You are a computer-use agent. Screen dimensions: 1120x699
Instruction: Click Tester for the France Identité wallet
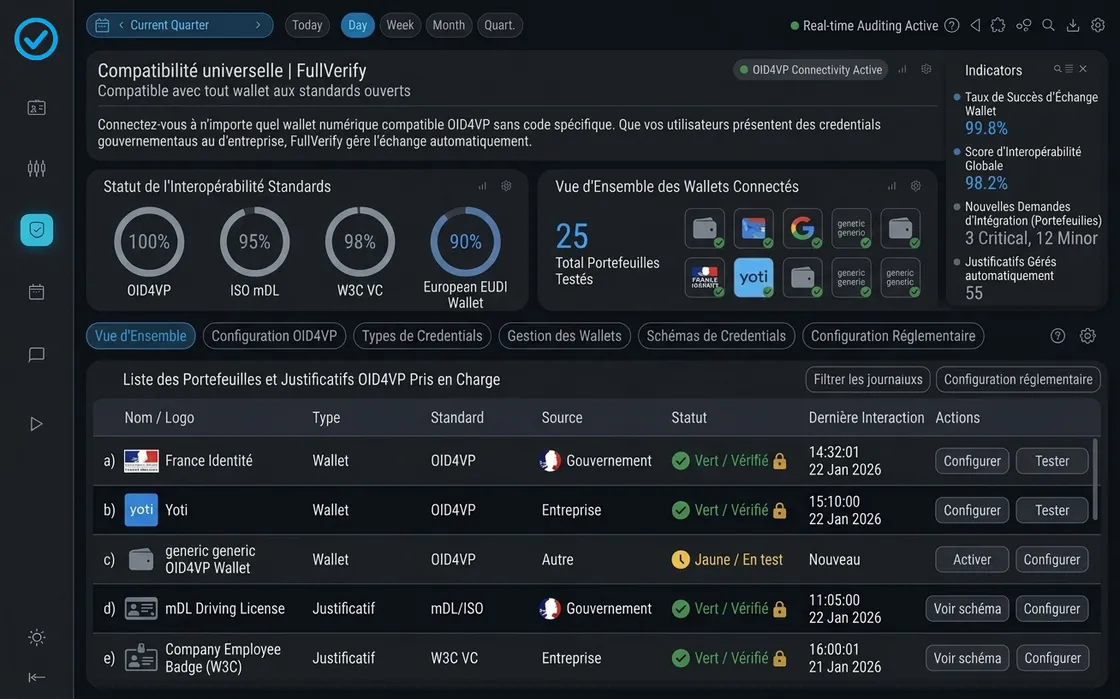click(1051, 461)
